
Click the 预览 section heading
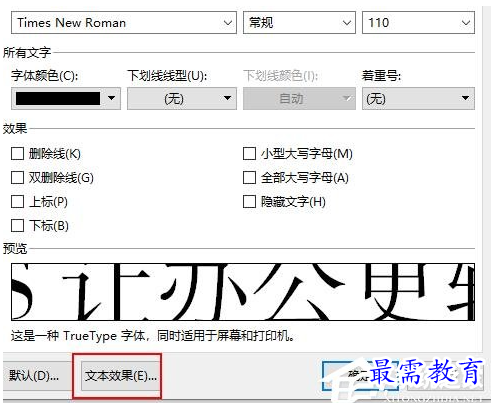[x=15, y=249]
